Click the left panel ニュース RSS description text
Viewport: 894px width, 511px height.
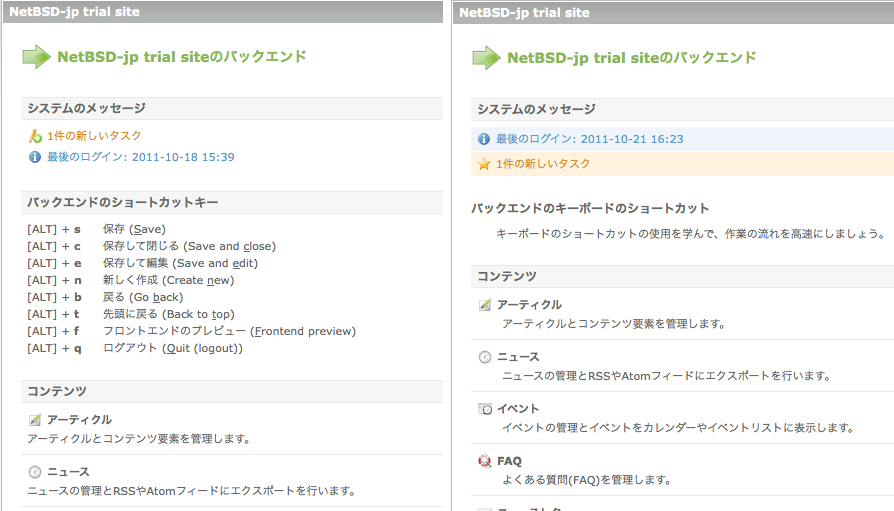pos(192,491)
